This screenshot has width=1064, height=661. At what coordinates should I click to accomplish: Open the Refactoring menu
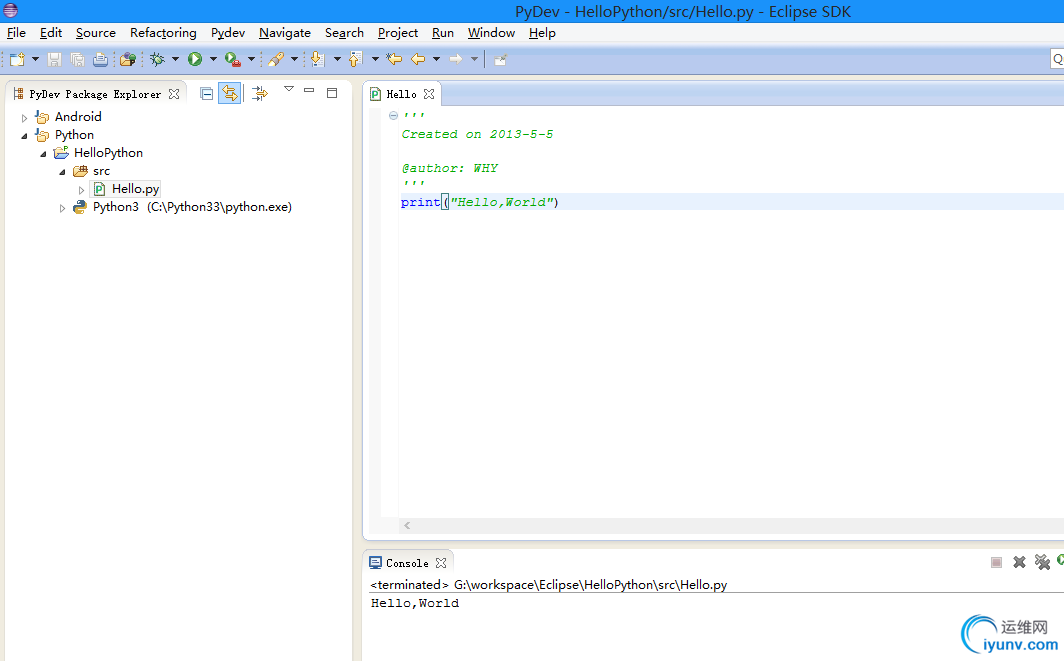coord(163,33)
